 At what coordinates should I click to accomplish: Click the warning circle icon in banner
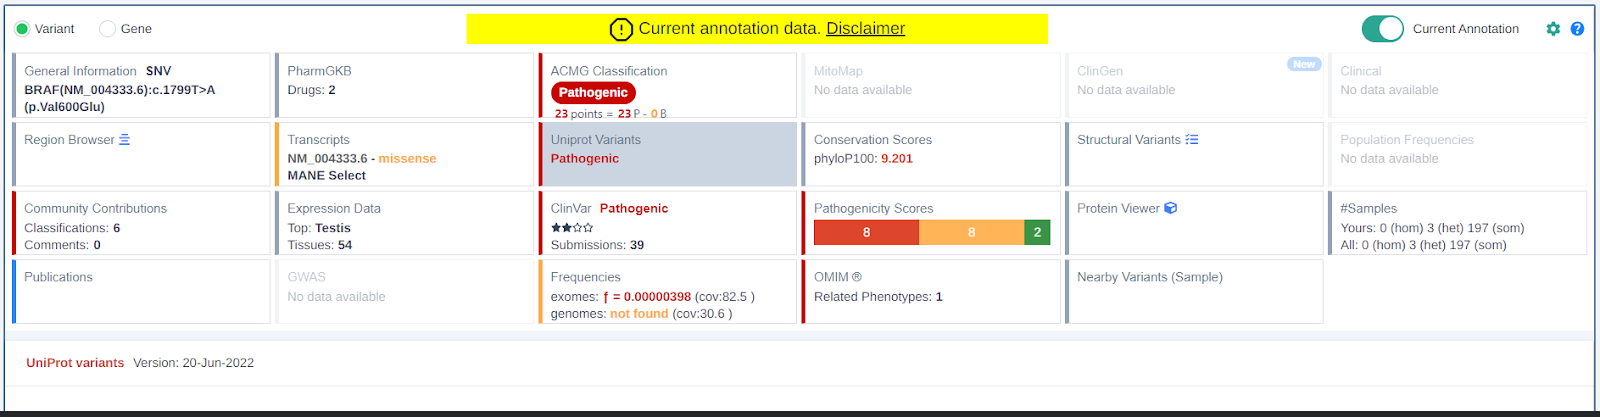(621, 29)
